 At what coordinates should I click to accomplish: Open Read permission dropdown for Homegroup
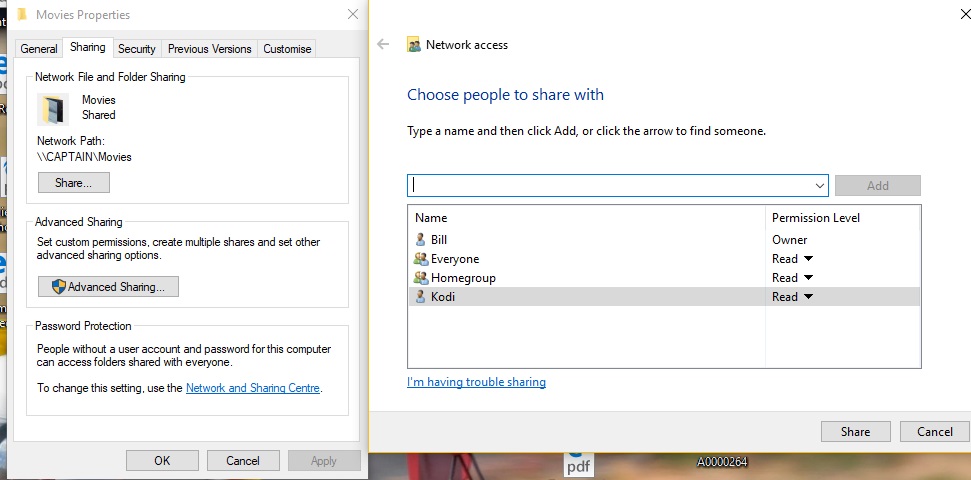pyautogui.click(x=808, y=278)
